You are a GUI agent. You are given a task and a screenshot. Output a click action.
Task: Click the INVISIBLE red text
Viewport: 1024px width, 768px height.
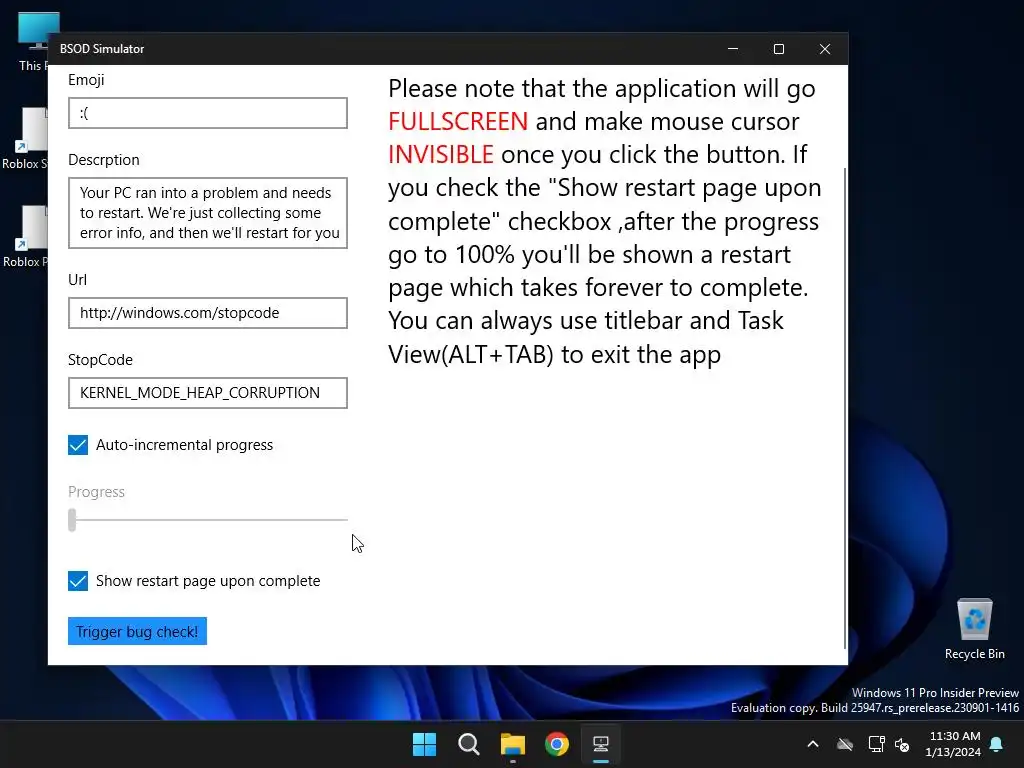(x=441, y=155)
